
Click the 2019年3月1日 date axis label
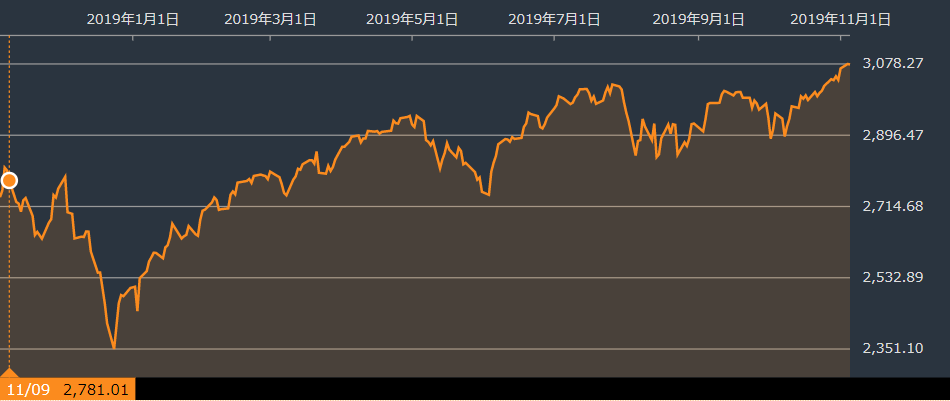[270, 19]
